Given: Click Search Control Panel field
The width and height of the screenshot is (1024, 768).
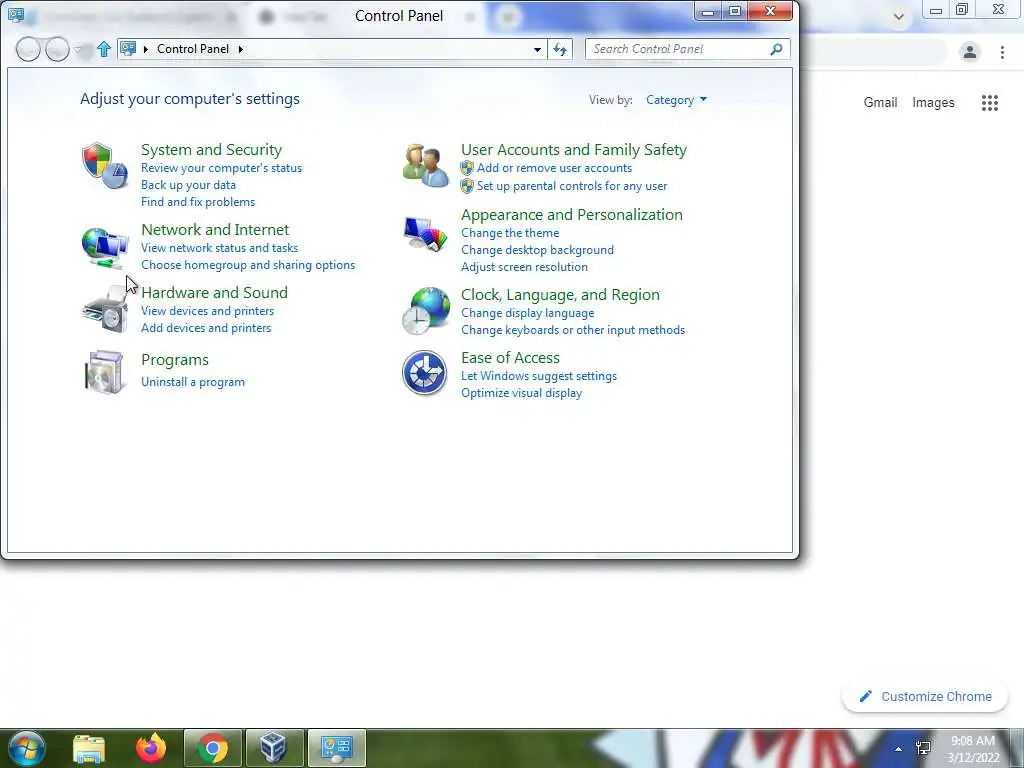Looking at the screenshot, I should coord(688,49).
